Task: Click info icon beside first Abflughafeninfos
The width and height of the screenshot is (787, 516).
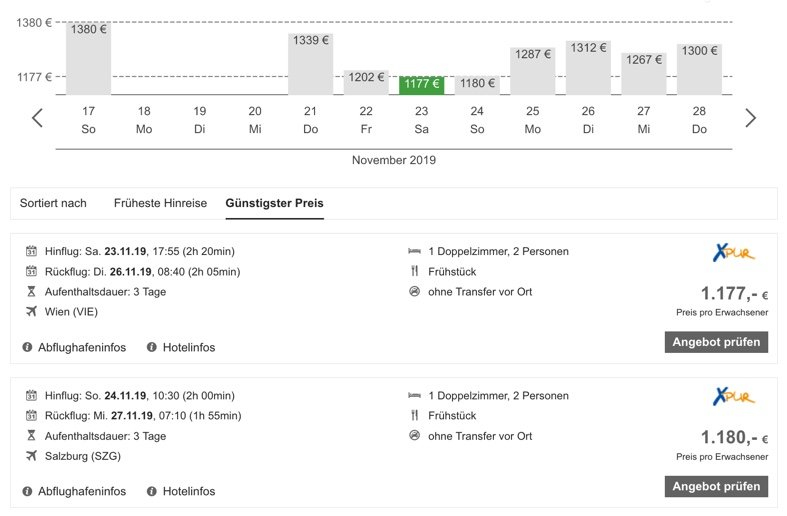Action: tap(27, 347)
